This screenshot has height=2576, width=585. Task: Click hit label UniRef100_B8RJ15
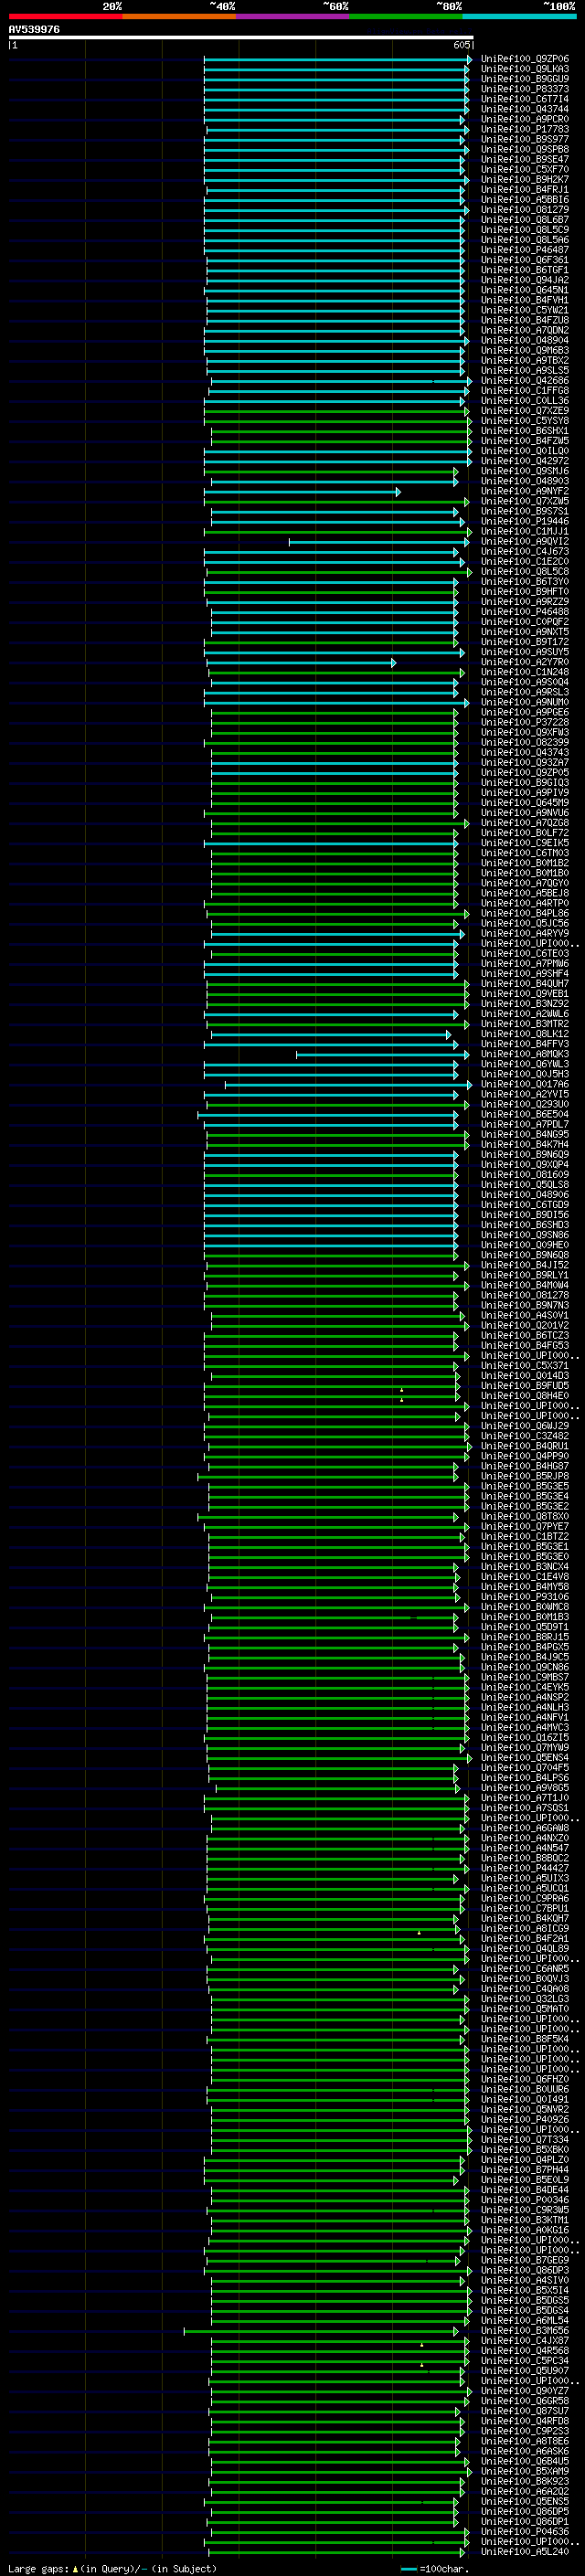(x=525, y=1638)
